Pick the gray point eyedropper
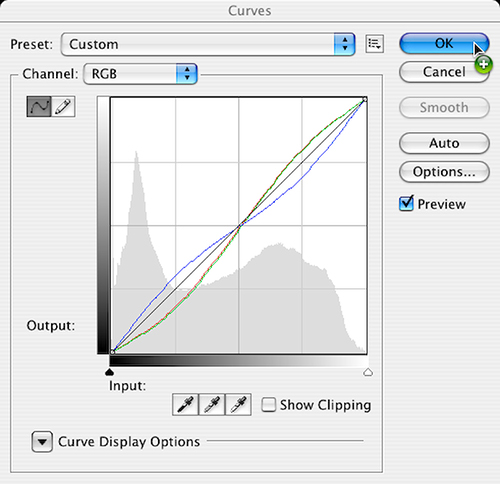Screen dimensions: 500x484 [212, 405]
